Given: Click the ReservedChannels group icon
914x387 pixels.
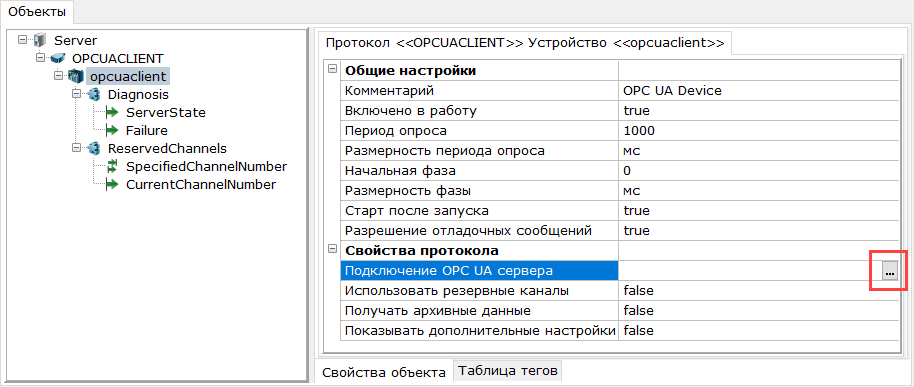Looking at the screenshot, I should [93, 149].
